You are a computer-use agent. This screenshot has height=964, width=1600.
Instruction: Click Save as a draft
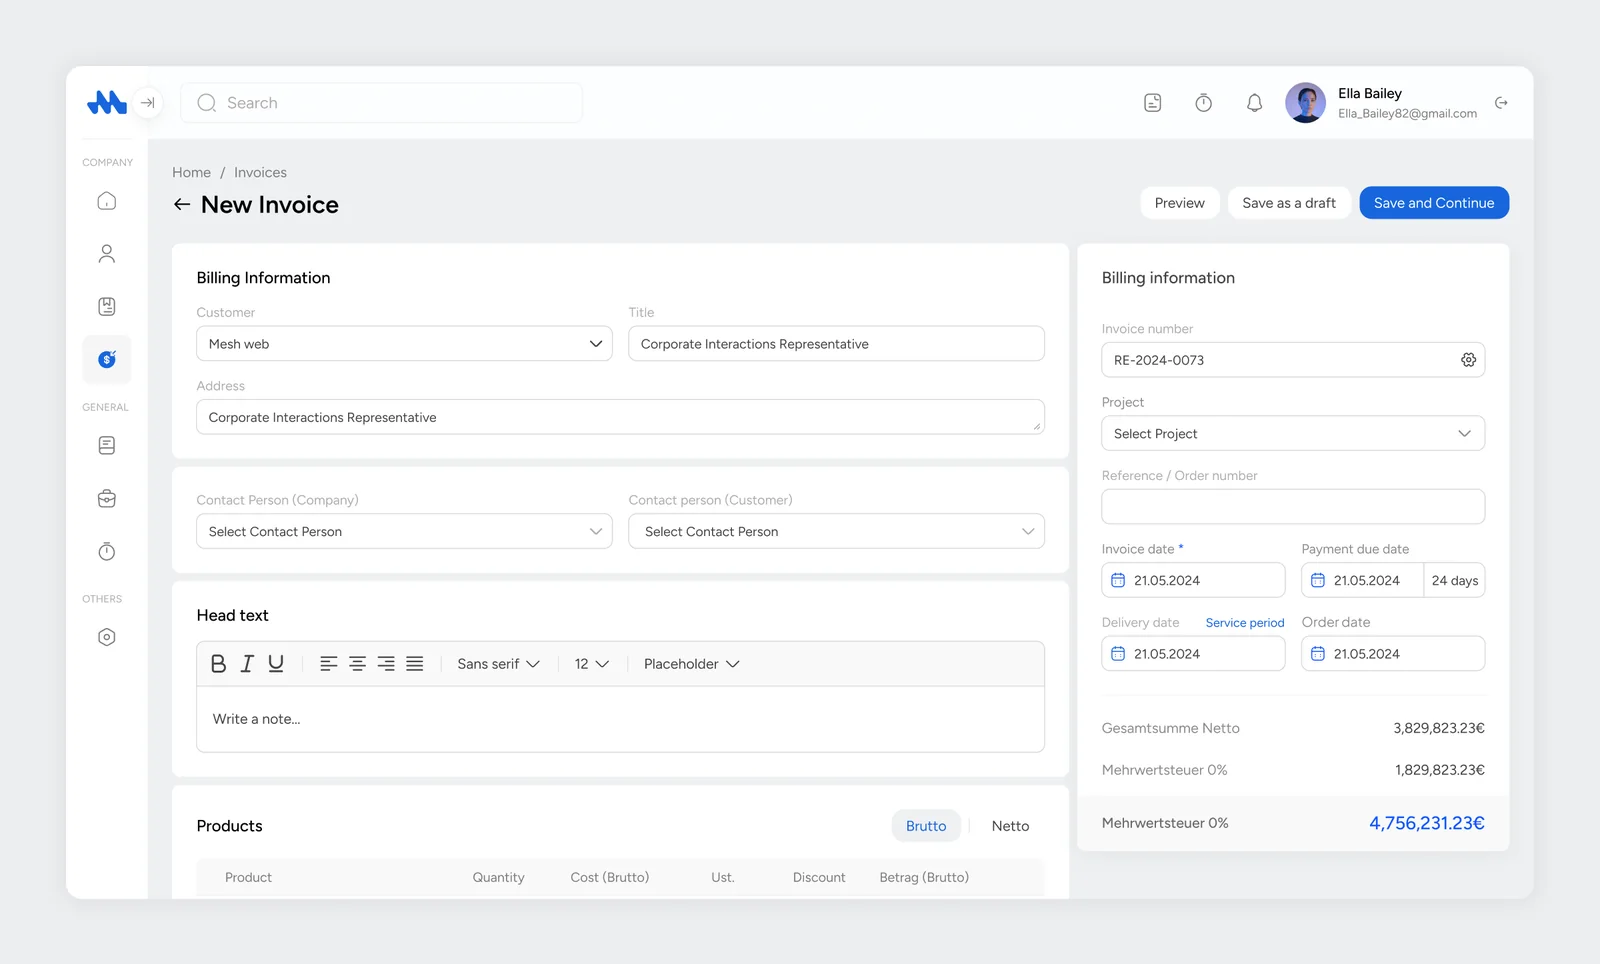(1289, 203)
